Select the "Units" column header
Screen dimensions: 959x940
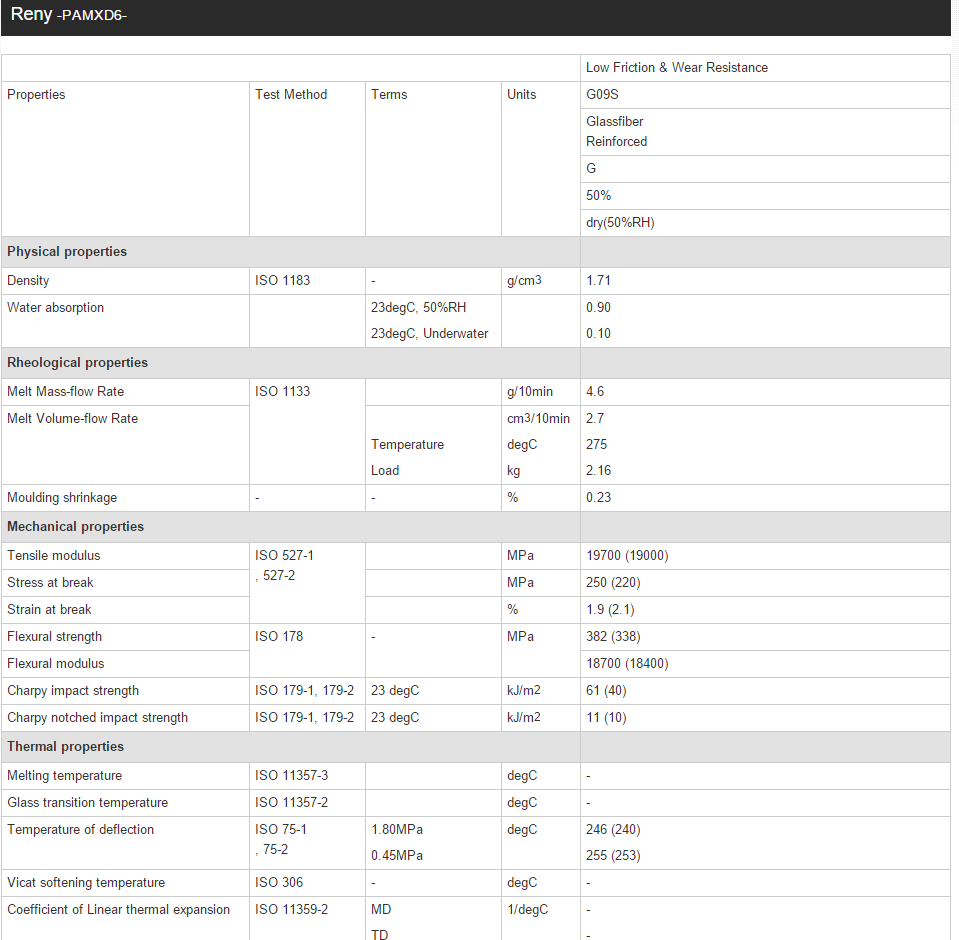[522, 94]
